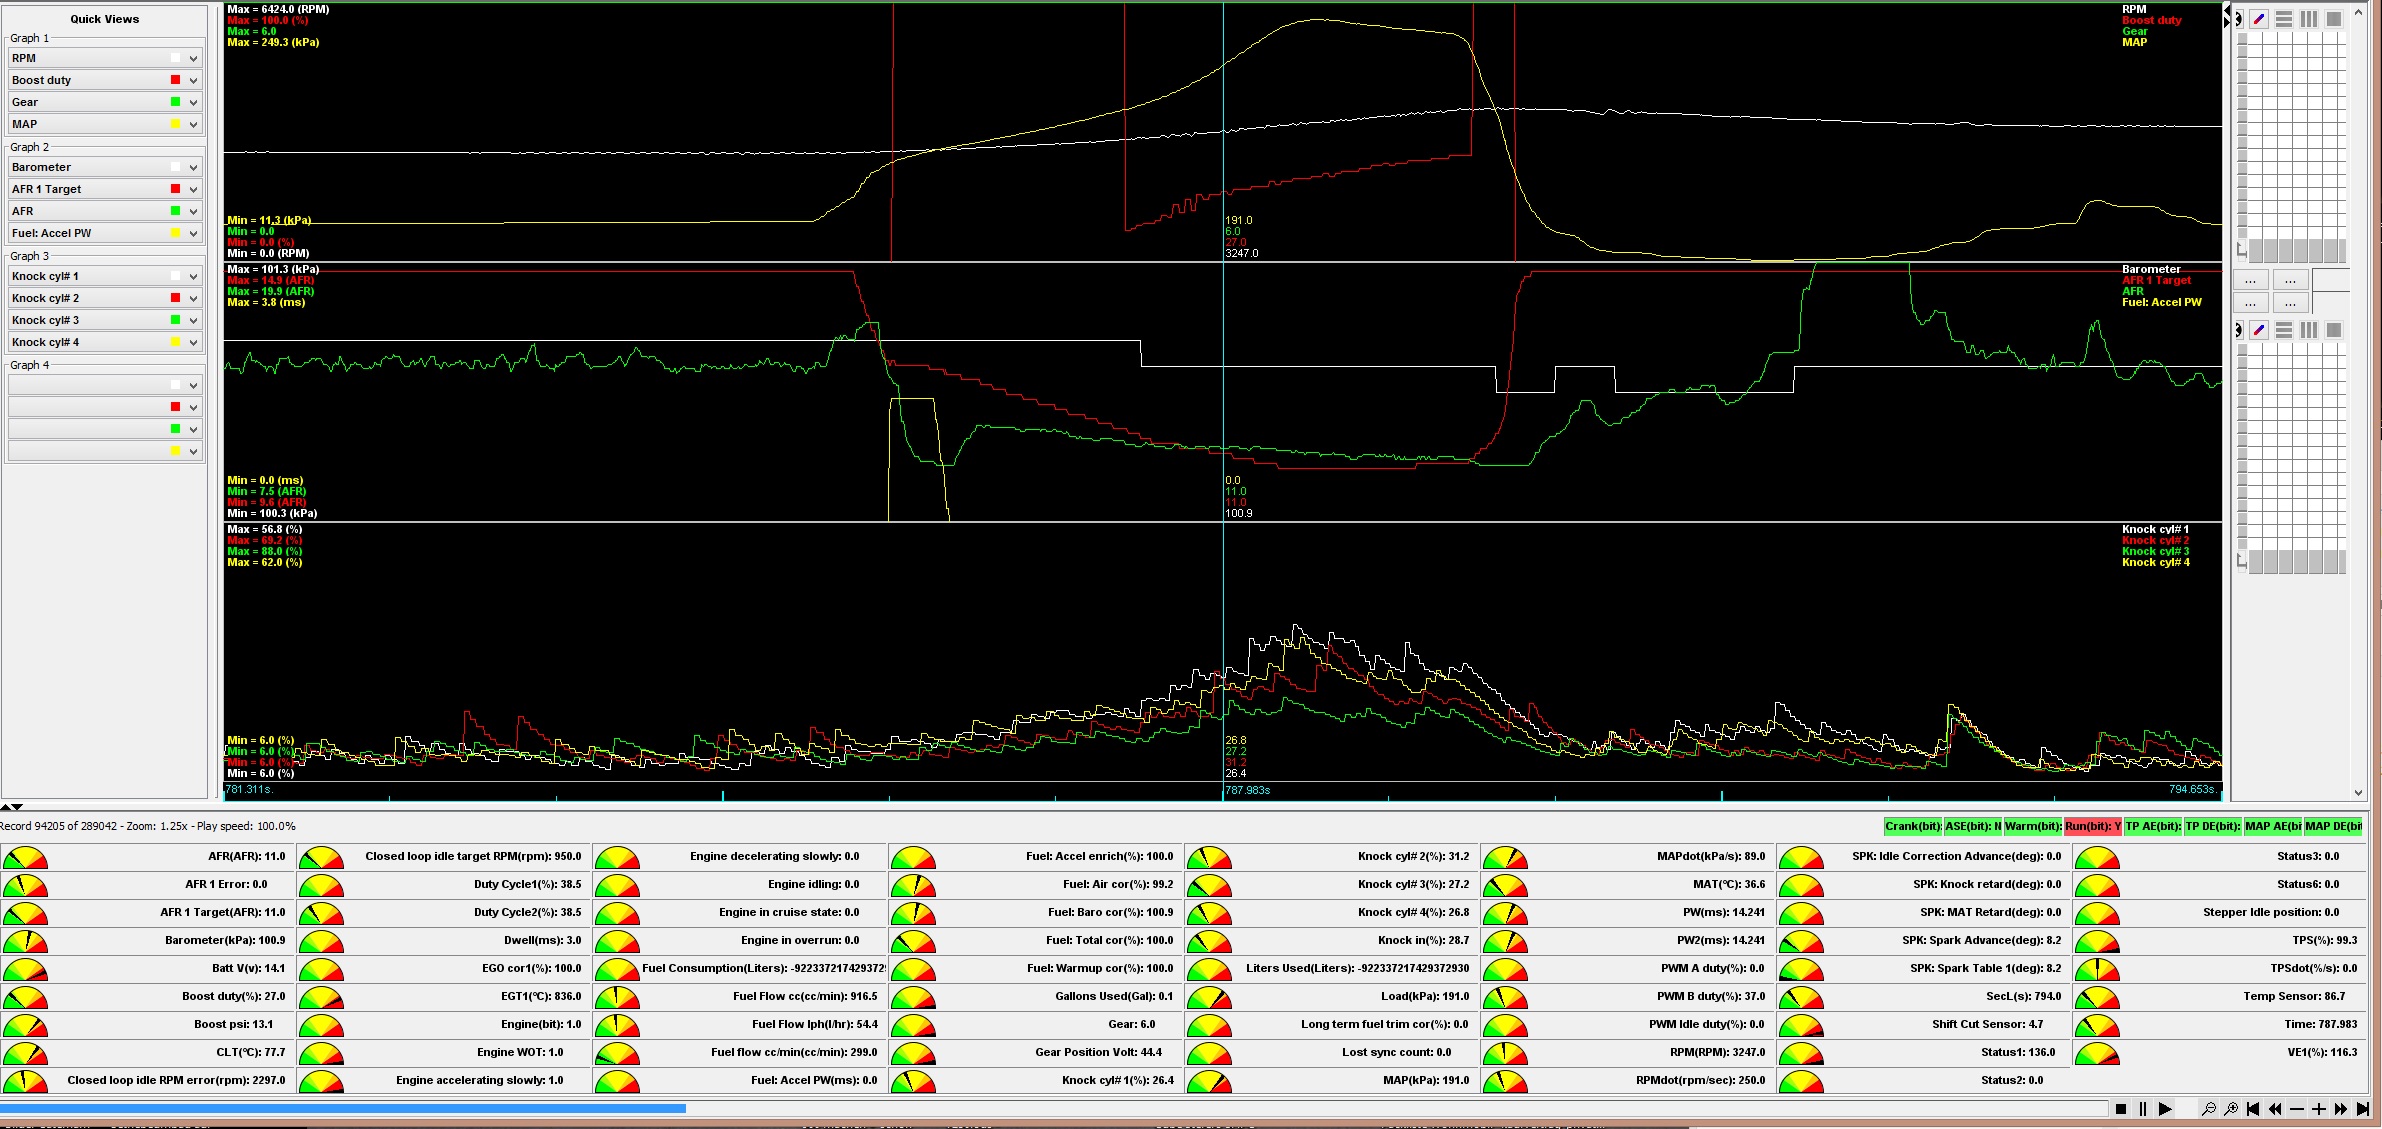The height and width of the screenshot is (1129, 2382).
Task: Toggle the Crank(bit) status indicator
Action: coord(1912,826)
